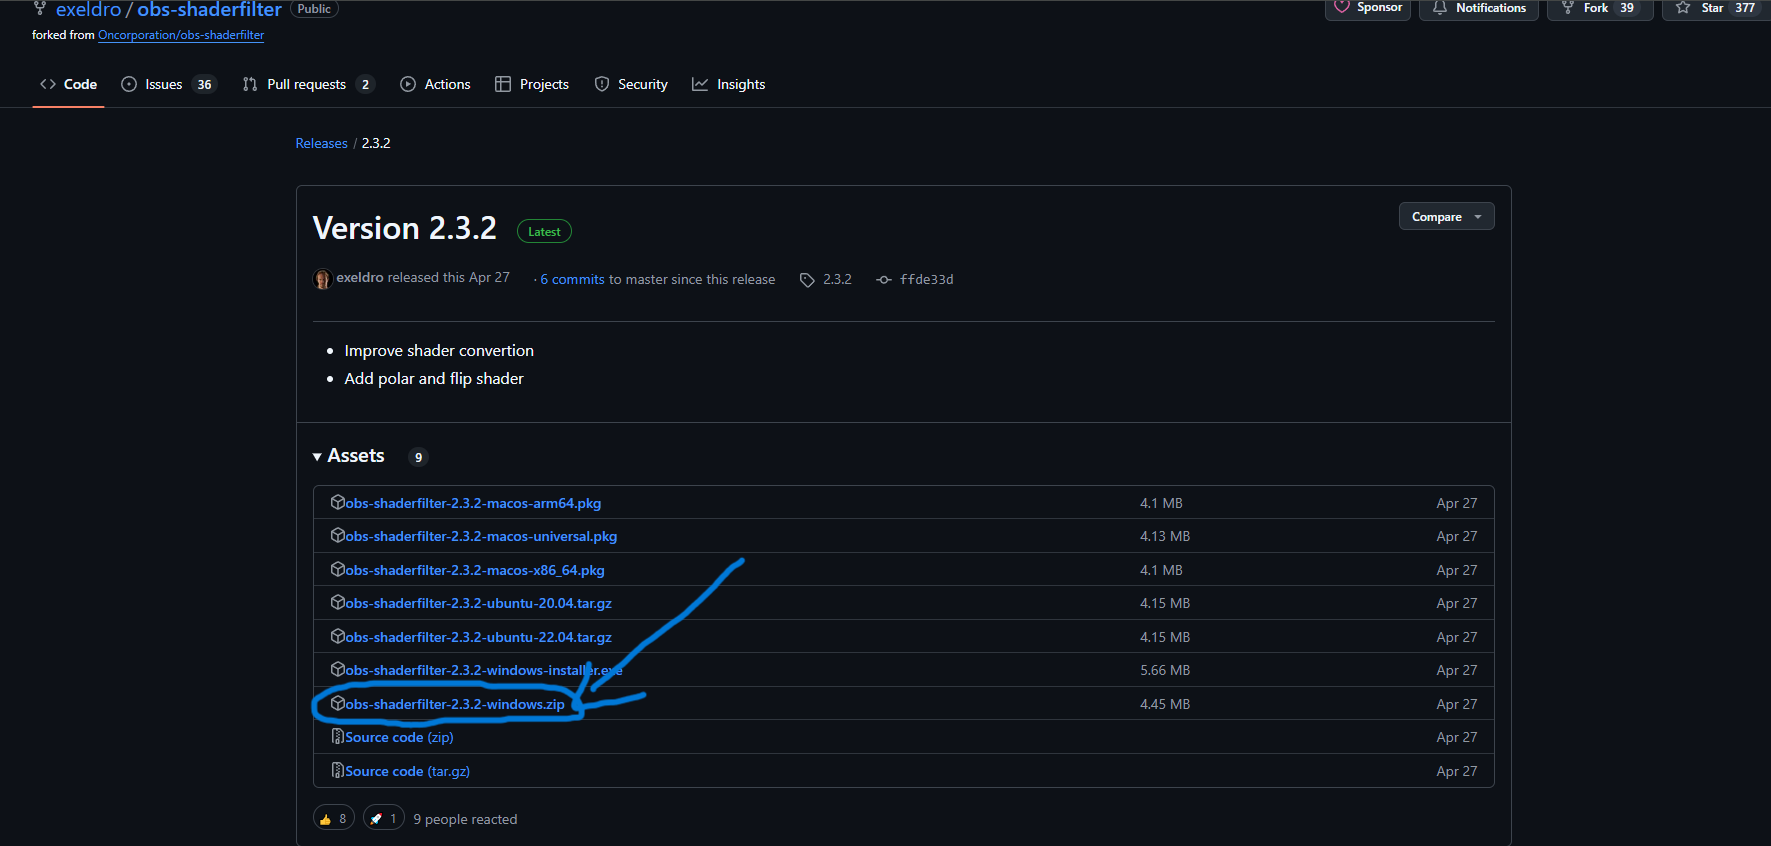Open the obs-shaderfilter repository link
The image size is (1771, 846).
pos(209,10)
